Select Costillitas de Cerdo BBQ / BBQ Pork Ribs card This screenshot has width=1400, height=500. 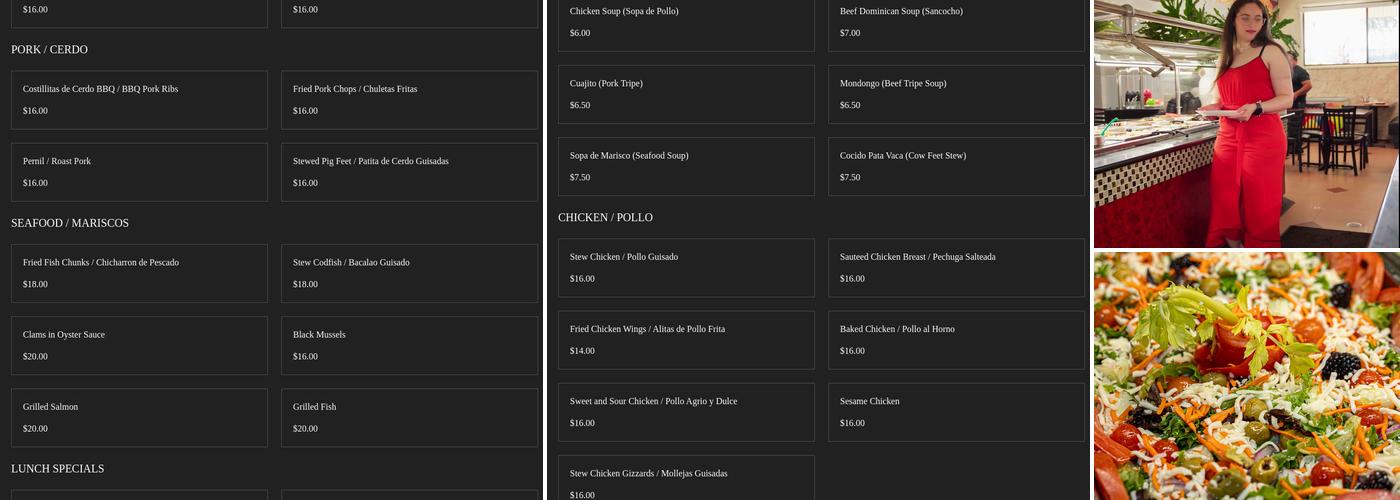click(139, 100)
